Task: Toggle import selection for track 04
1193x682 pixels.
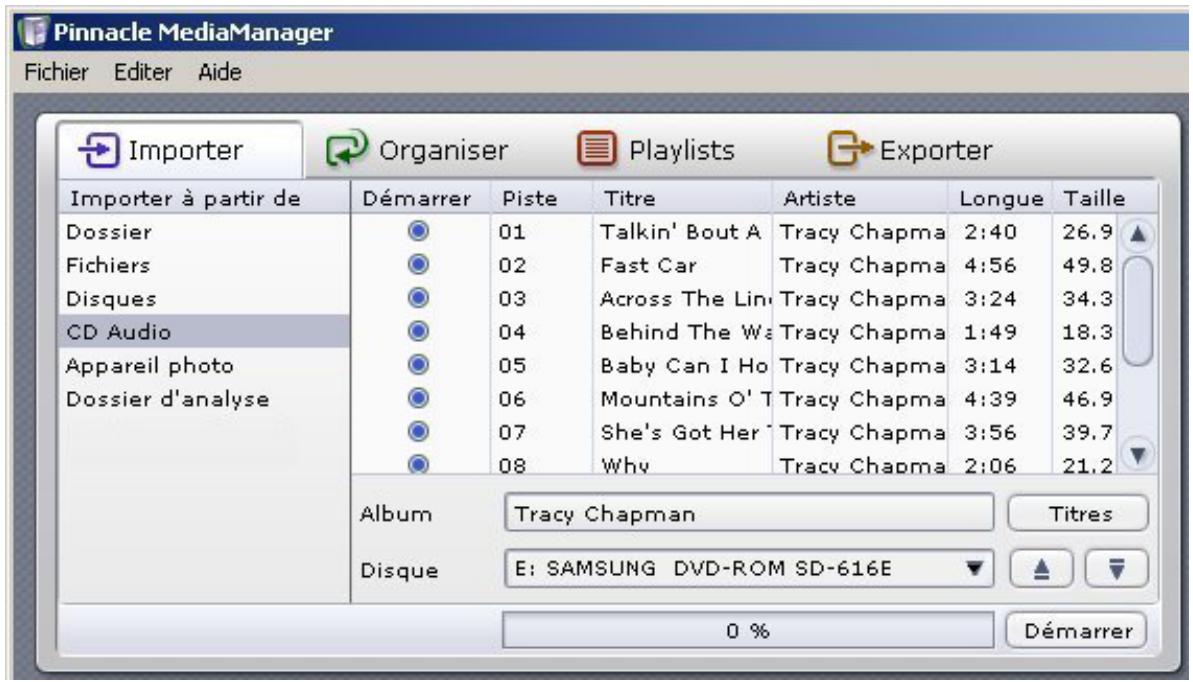Action: [418, 331]
